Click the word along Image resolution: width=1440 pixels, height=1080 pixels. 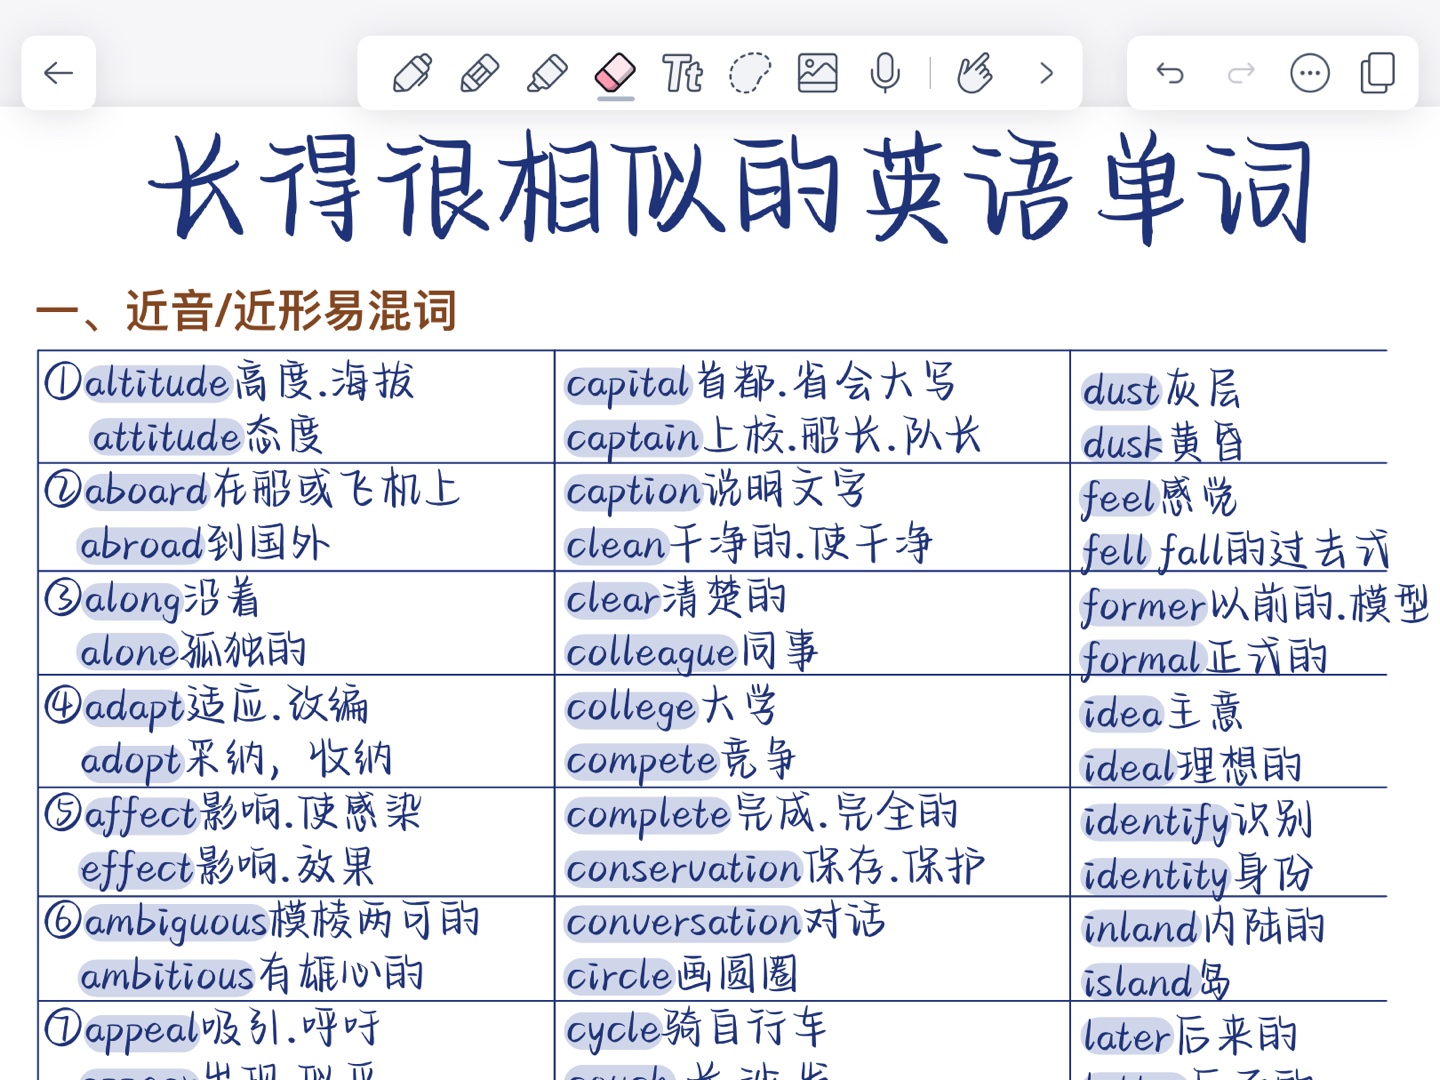coord(132,601)
